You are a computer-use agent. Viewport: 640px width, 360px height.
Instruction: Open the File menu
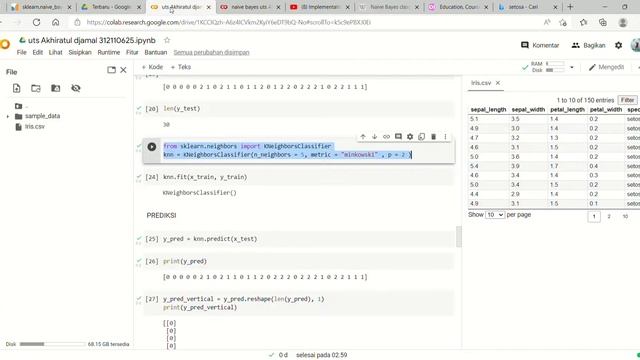coord(22,52)
